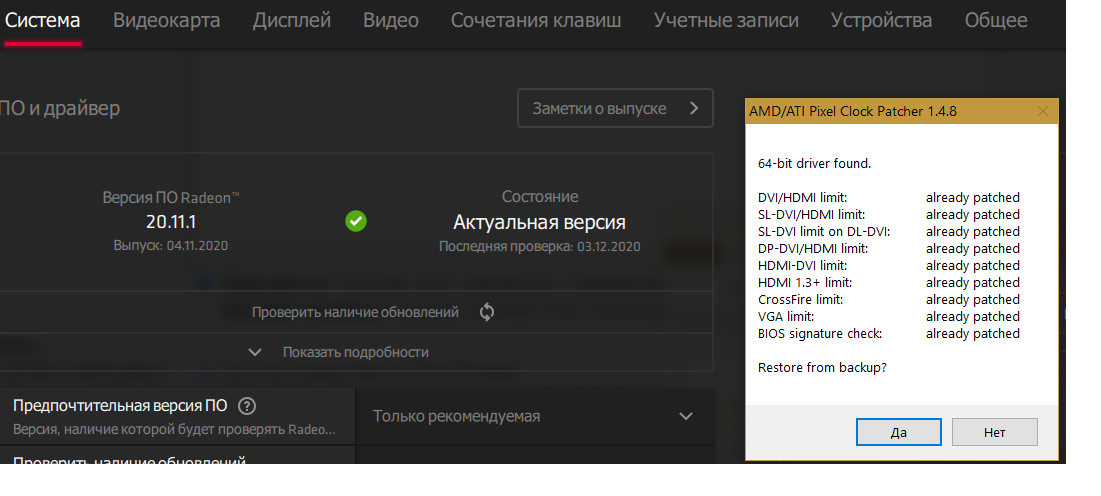1101x496 pixels.
Task: Select the Общее tab
Action: click(996, 20)
